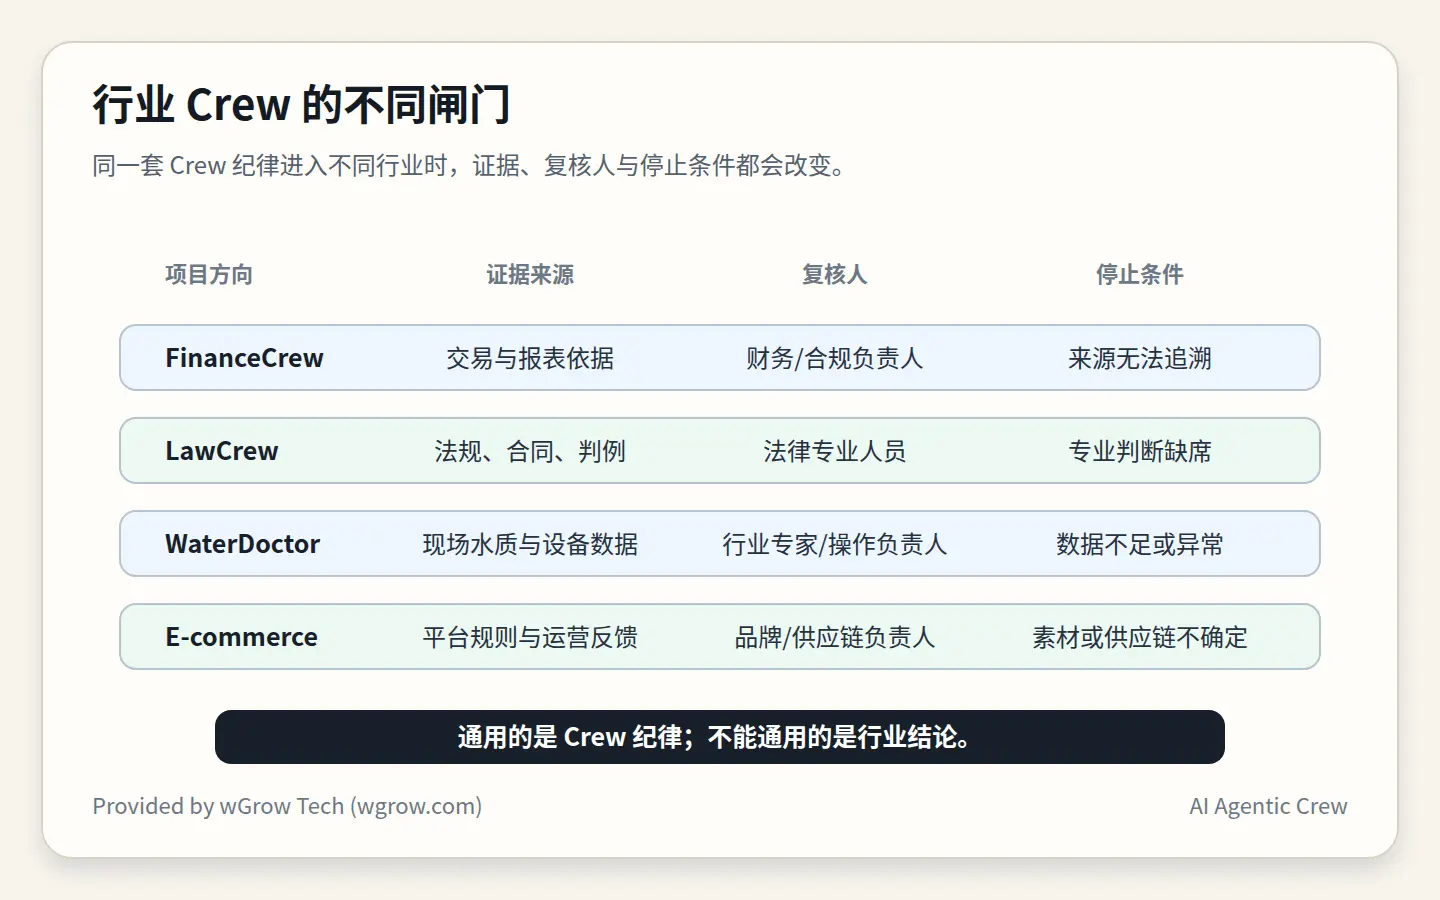The image size is (1440, 900).
Task: Click the title 行业 Crew 的不同闸门
Action: pos(301,105)
